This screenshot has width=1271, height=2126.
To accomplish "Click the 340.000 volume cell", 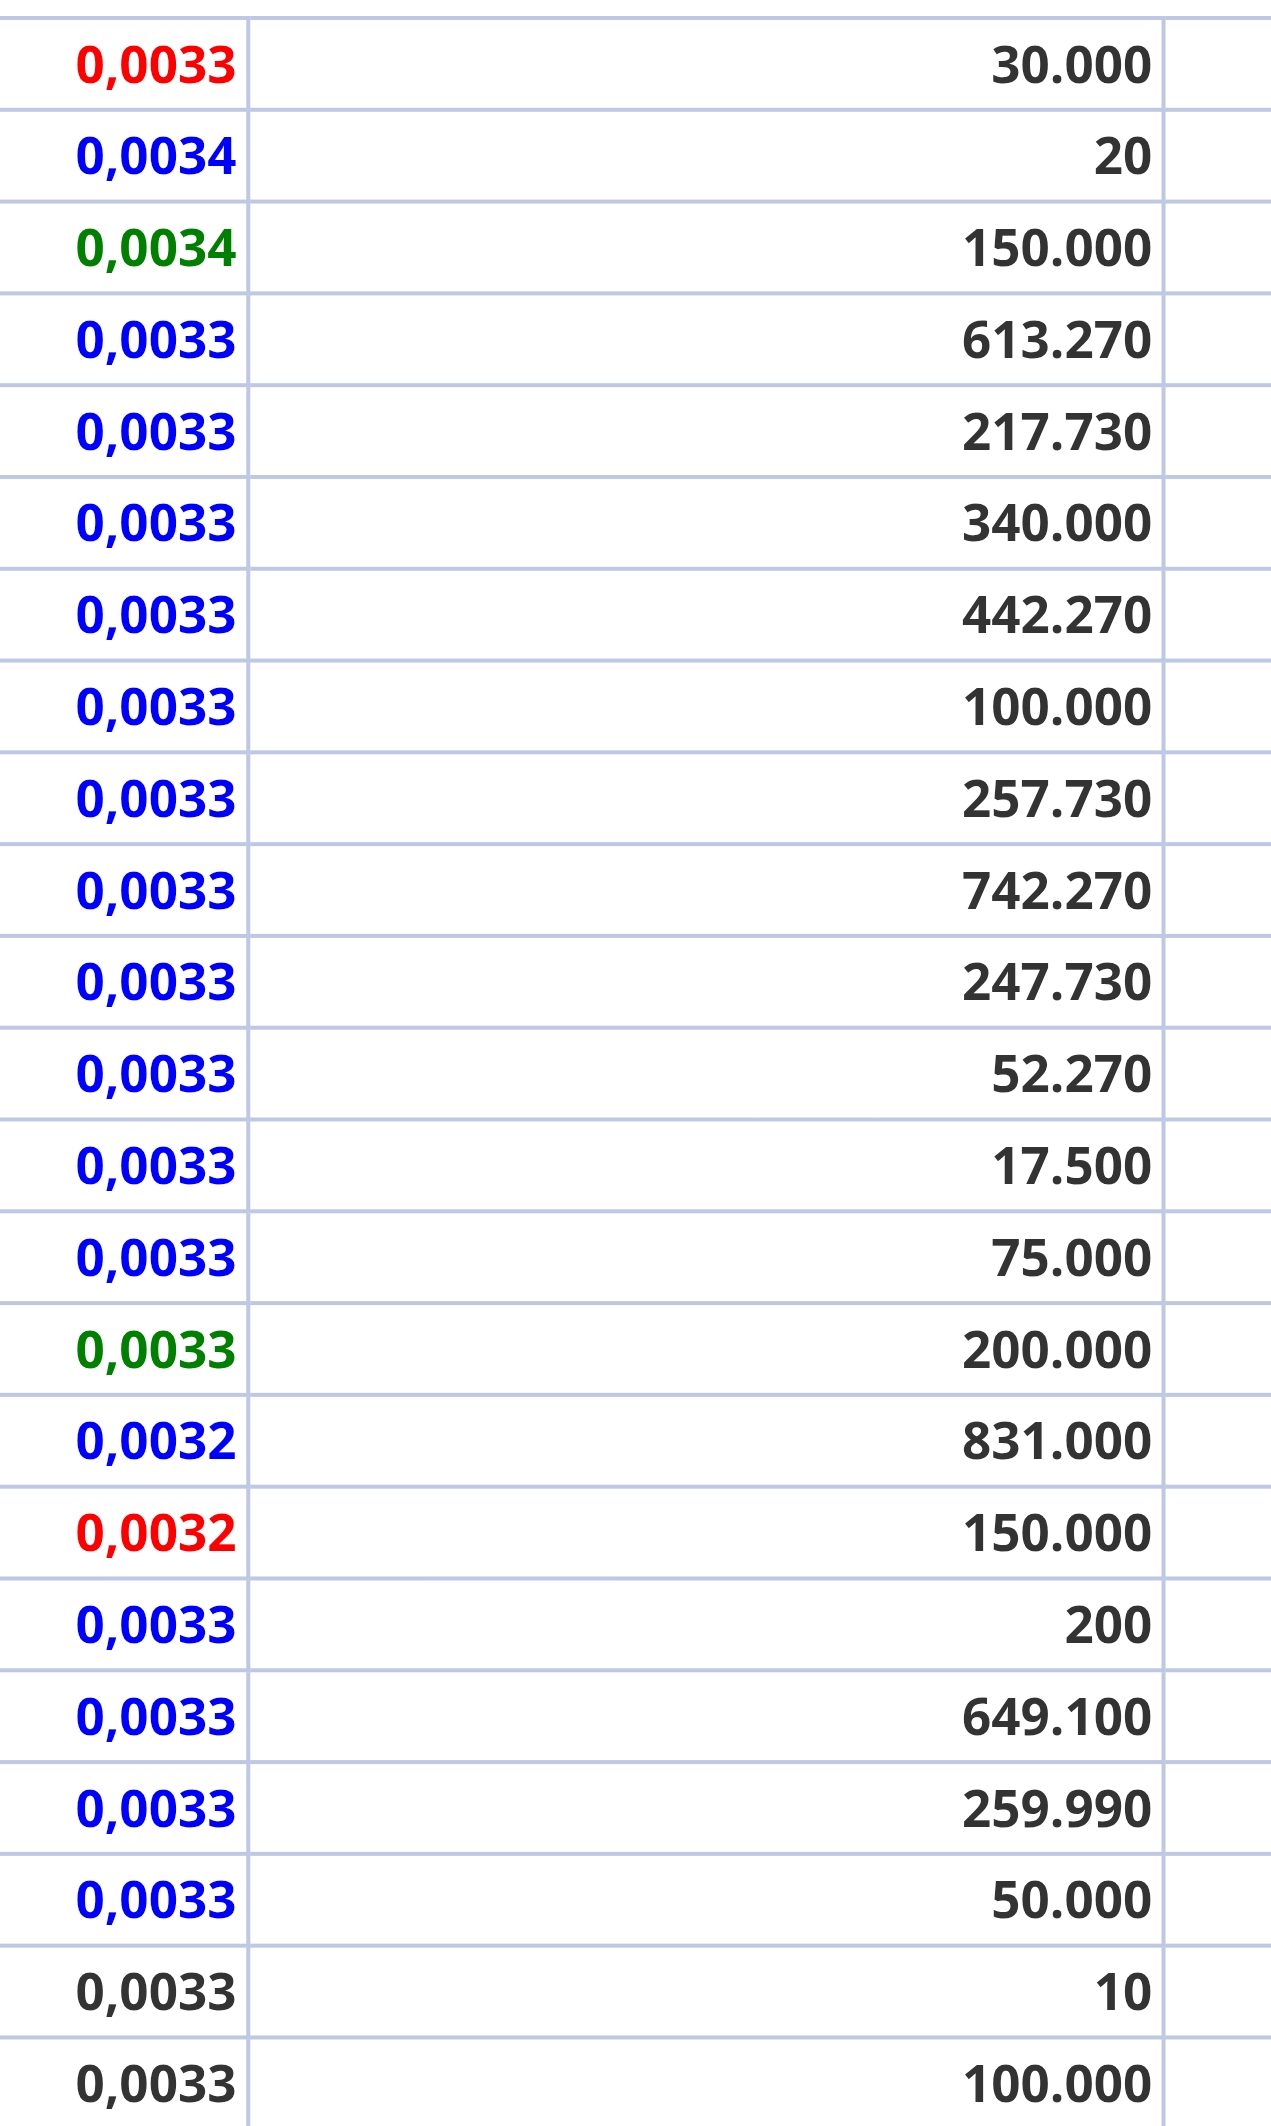I will 706,523.
